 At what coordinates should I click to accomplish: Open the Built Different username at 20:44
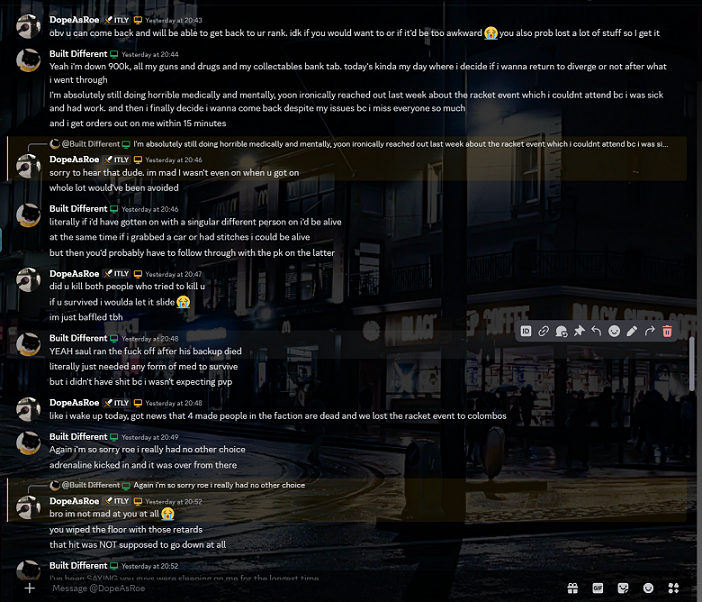[x=78, y=53]
